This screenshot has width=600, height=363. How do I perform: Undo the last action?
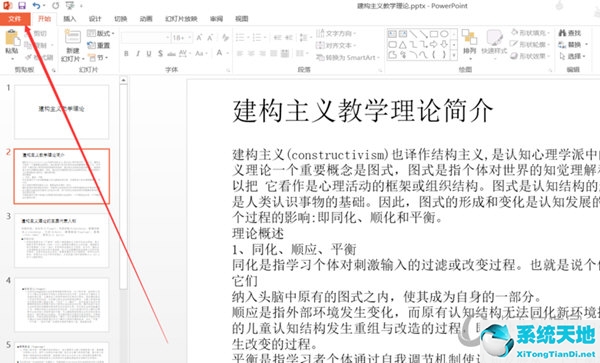tap(36, 5)
